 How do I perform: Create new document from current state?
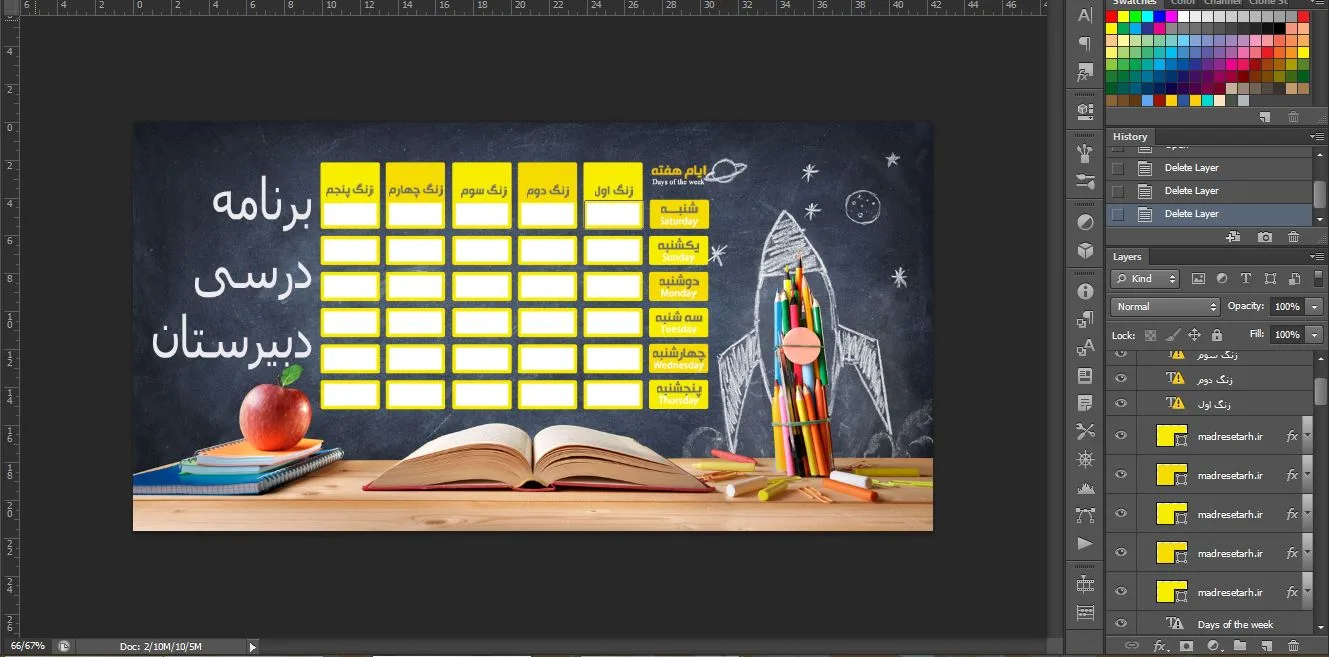(x=1234, y=237)
